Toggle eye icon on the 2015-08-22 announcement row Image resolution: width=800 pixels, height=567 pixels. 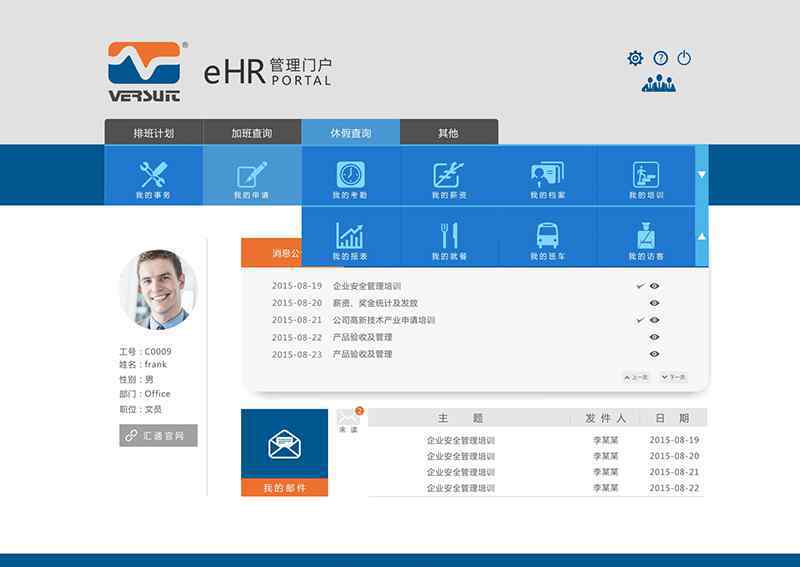[655, 337]
